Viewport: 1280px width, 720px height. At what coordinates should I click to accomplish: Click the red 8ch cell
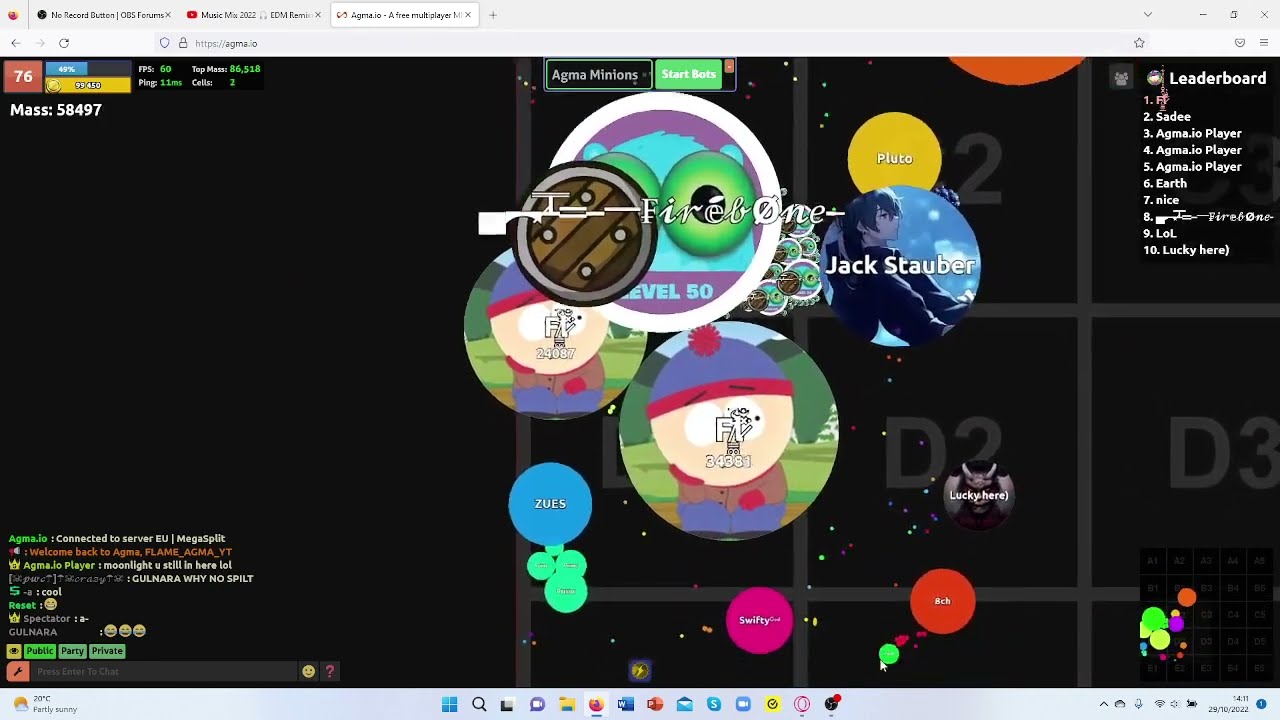click(942, 601)
